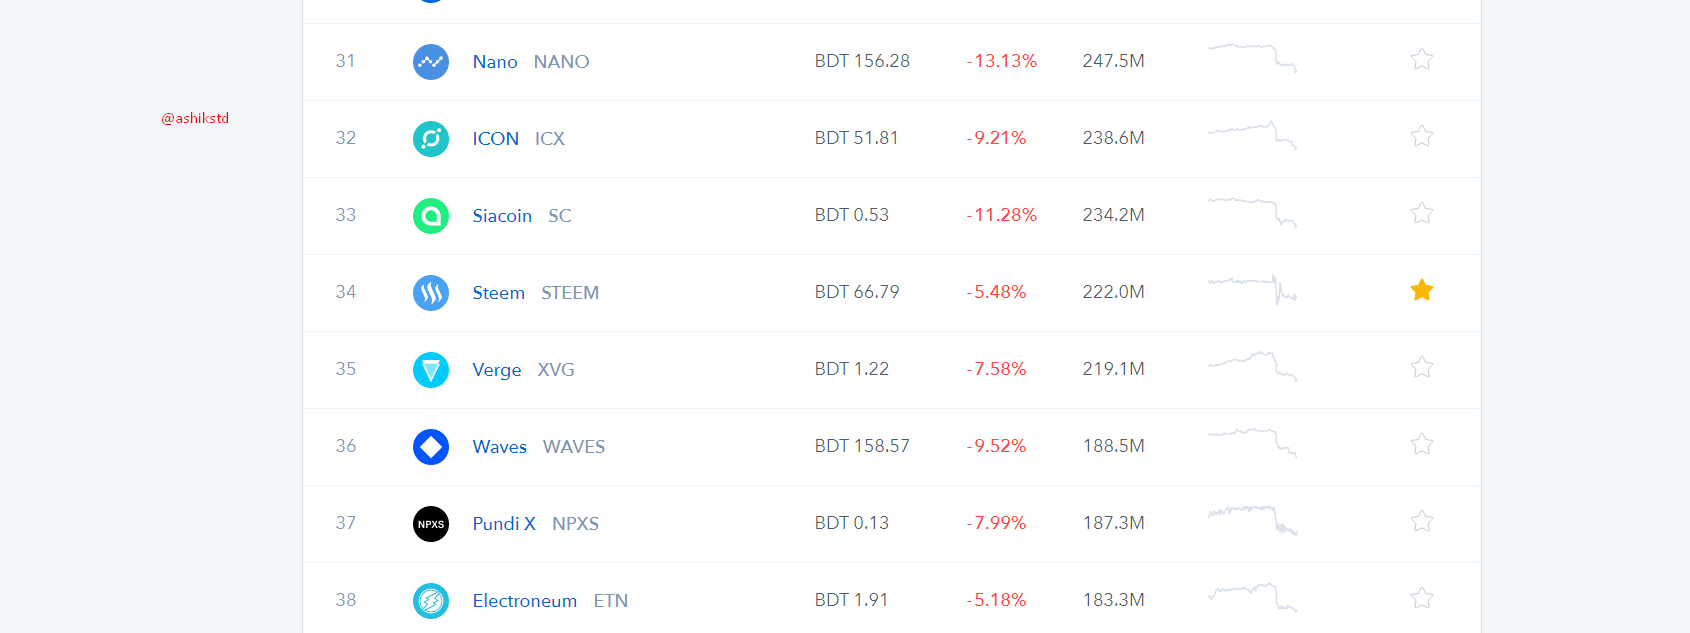View the Nano price sparkline chart

click(x=1252, y=58)
